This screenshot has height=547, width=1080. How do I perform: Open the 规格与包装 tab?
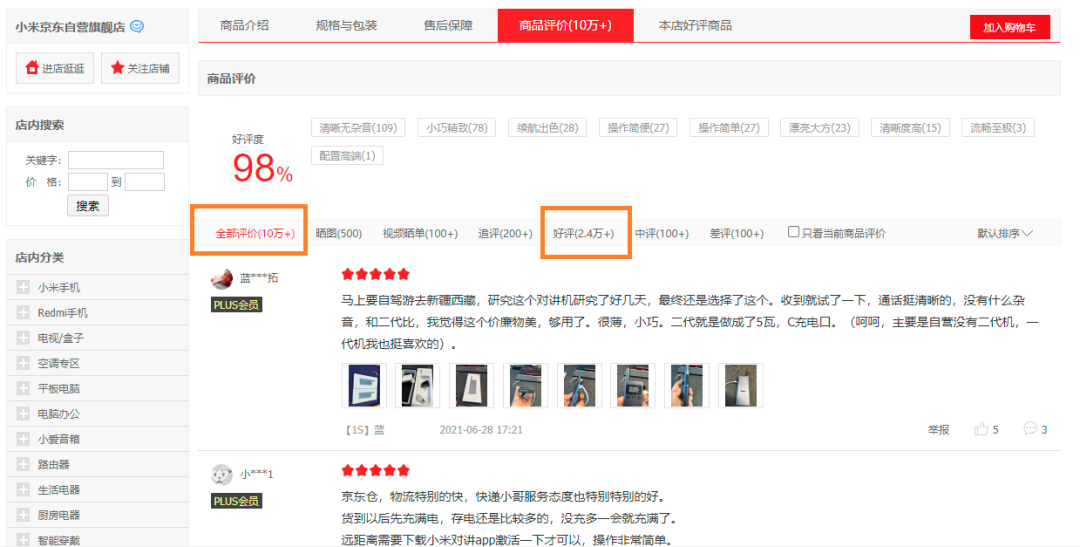pyautogui.click(x=346, y=25)
